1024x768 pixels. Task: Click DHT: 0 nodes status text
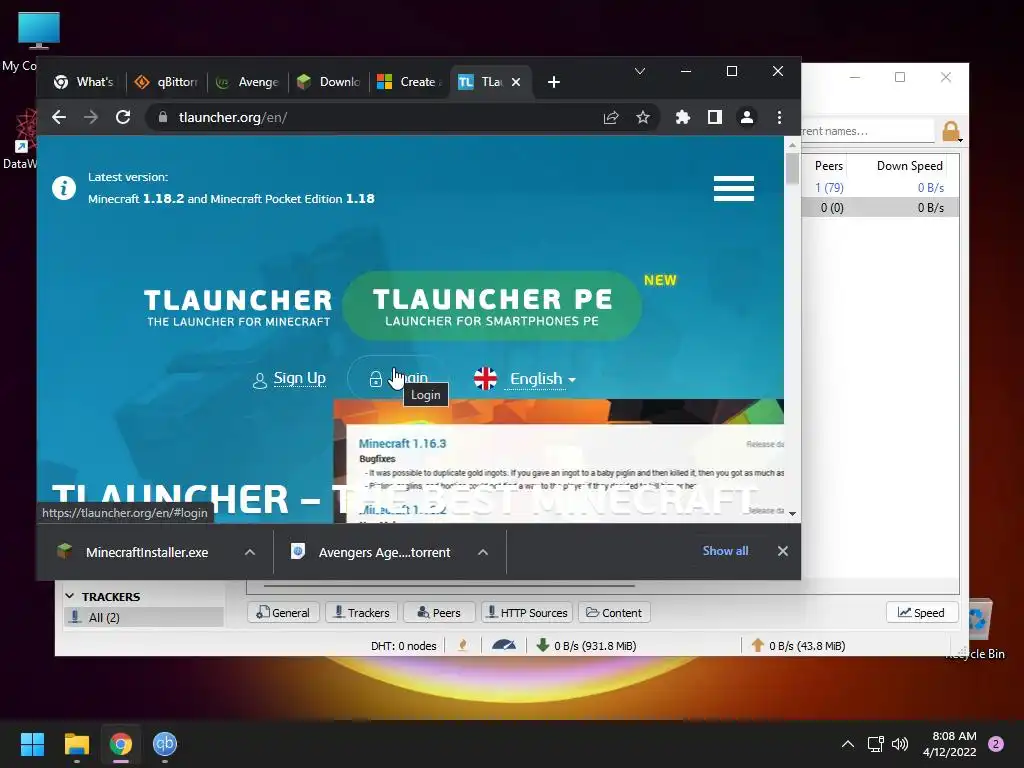coord(404,646)
